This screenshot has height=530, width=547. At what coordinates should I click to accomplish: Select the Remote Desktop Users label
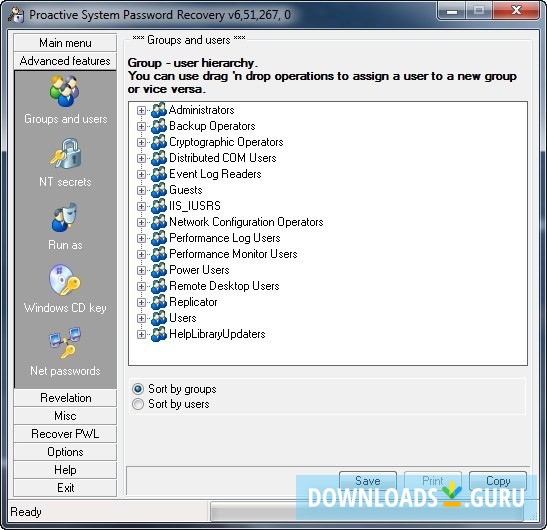tap(224, 286)
